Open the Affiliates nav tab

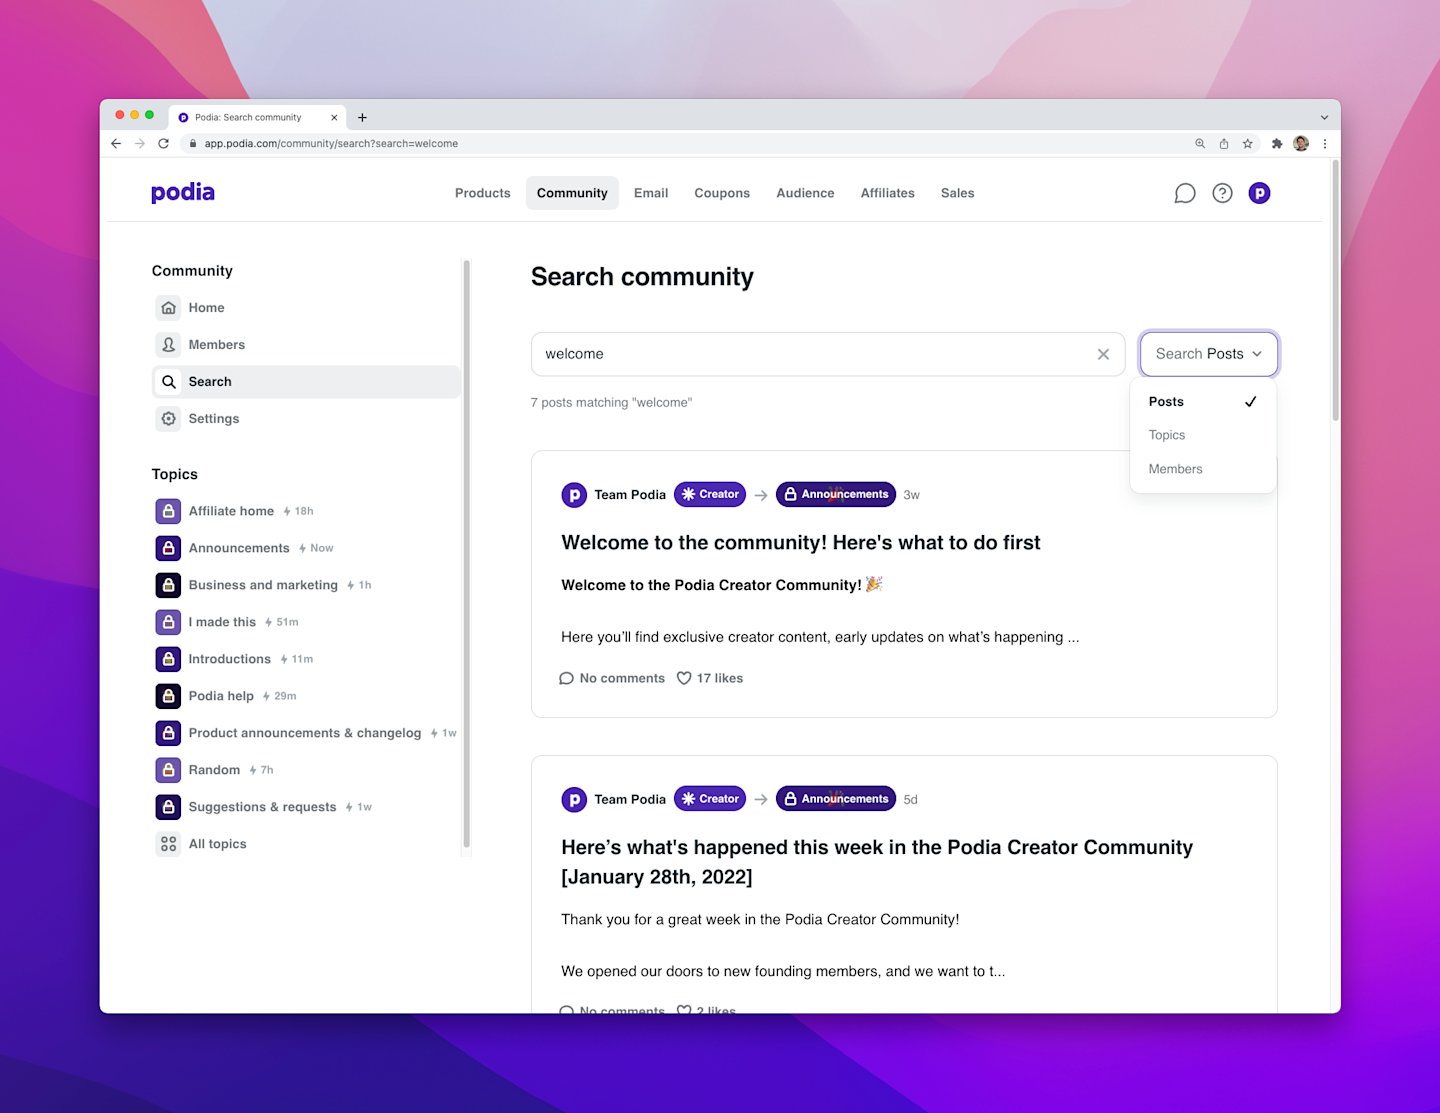click(888, 193)
